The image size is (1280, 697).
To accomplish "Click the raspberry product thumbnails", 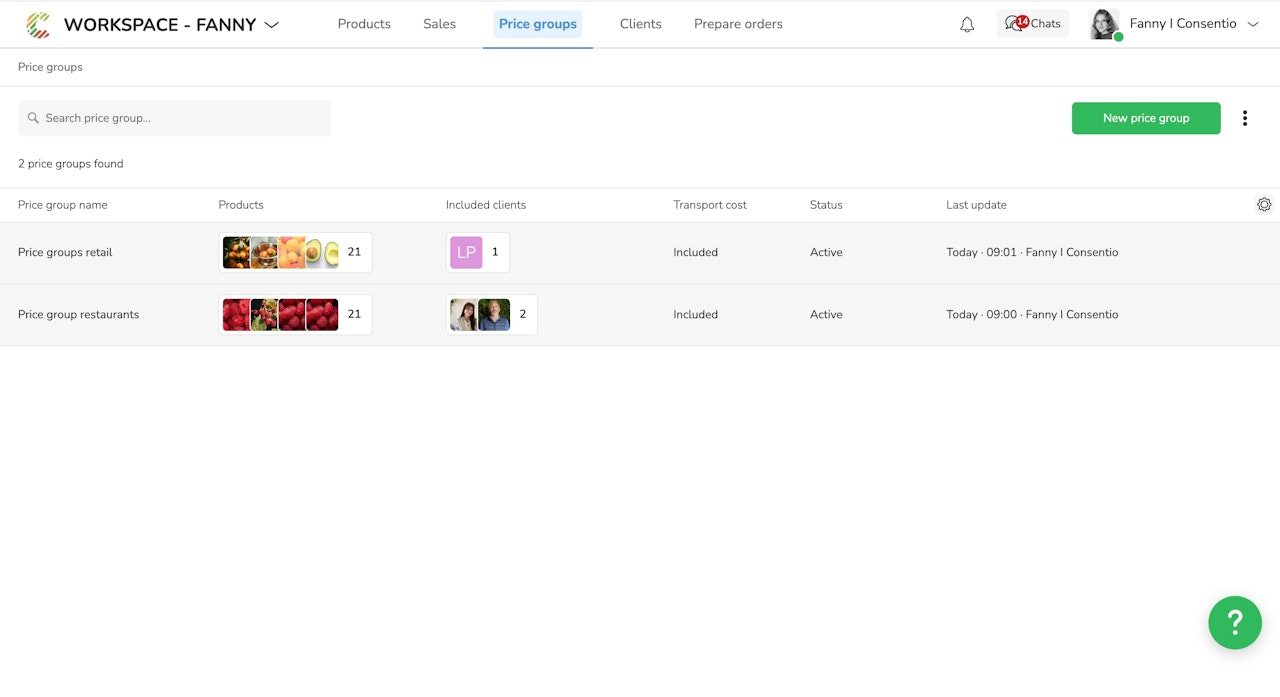I will click(280, 315).
